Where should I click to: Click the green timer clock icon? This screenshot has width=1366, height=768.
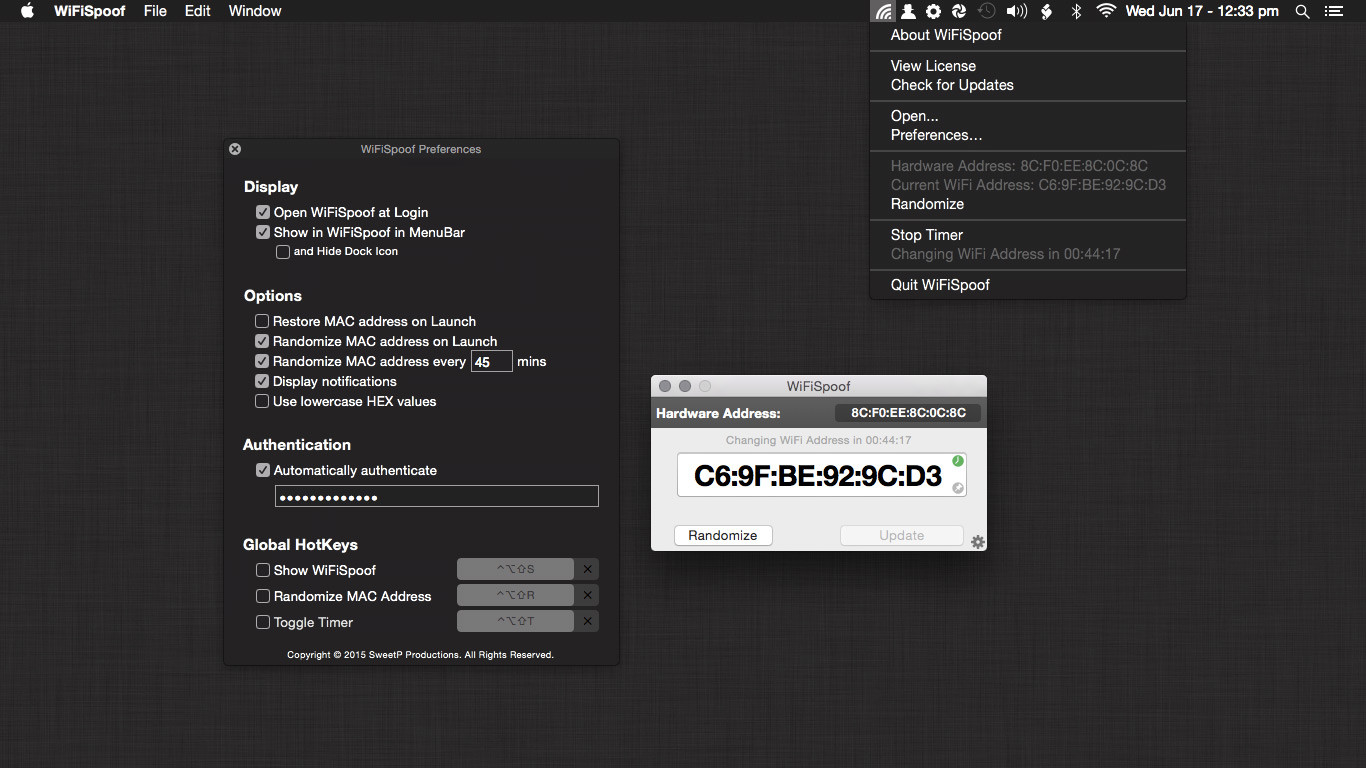[x=958, y=461]
